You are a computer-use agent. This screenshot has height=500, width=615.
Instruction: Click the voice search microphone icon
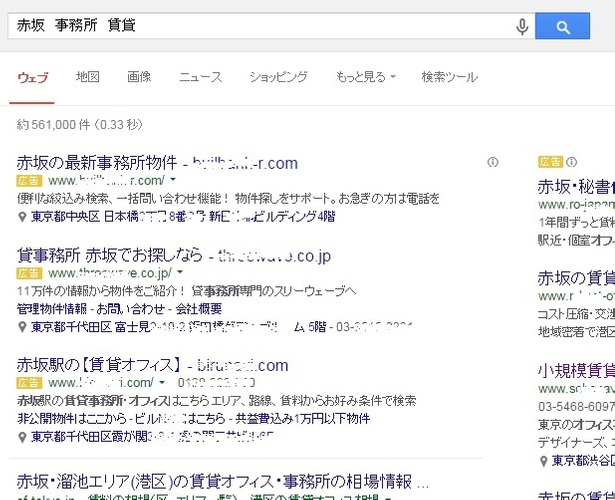[x=522, y=27]
